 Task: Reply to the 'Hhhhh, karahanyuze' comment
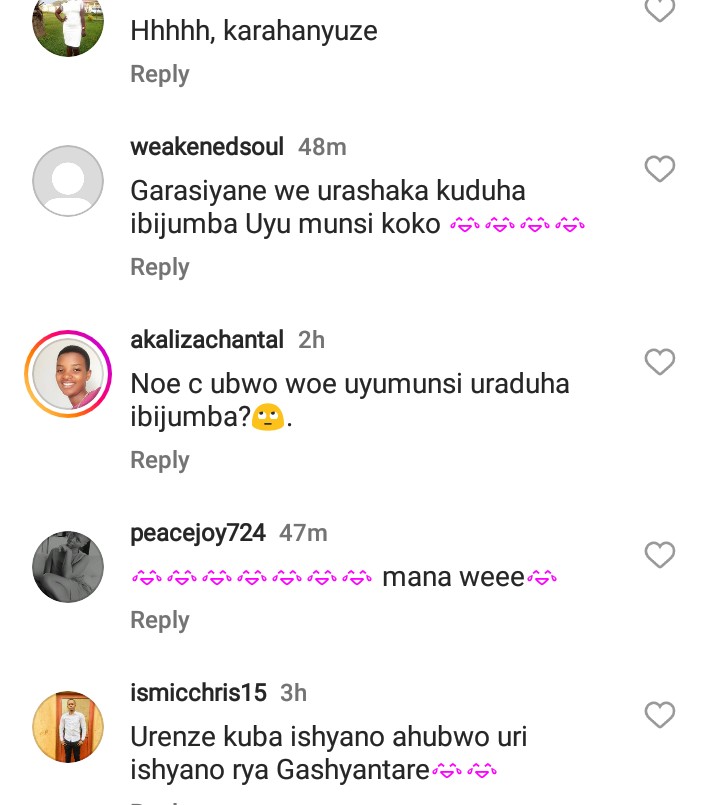click(160, 75)
